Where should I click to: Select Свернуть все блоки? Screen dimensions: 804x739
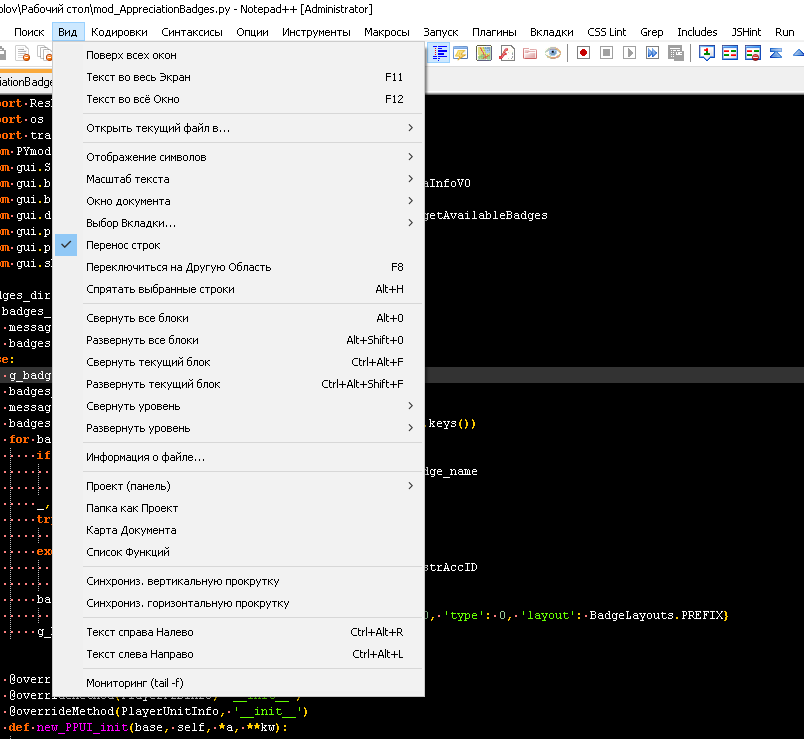[238, 318]
